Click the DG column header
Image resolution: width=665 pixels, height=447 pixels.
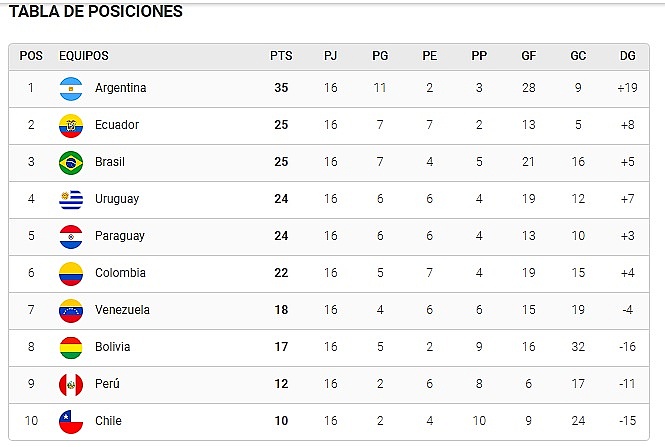pyautogui.click(x=627, y=56)
